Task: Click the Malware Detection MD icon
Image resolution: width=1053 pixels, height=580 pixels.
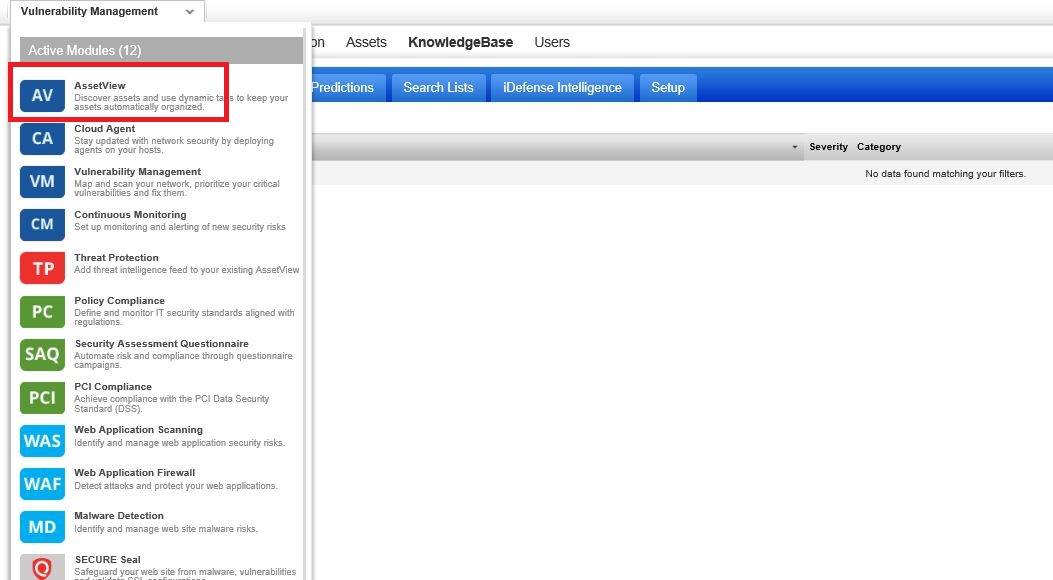Action: click(41, 526)
